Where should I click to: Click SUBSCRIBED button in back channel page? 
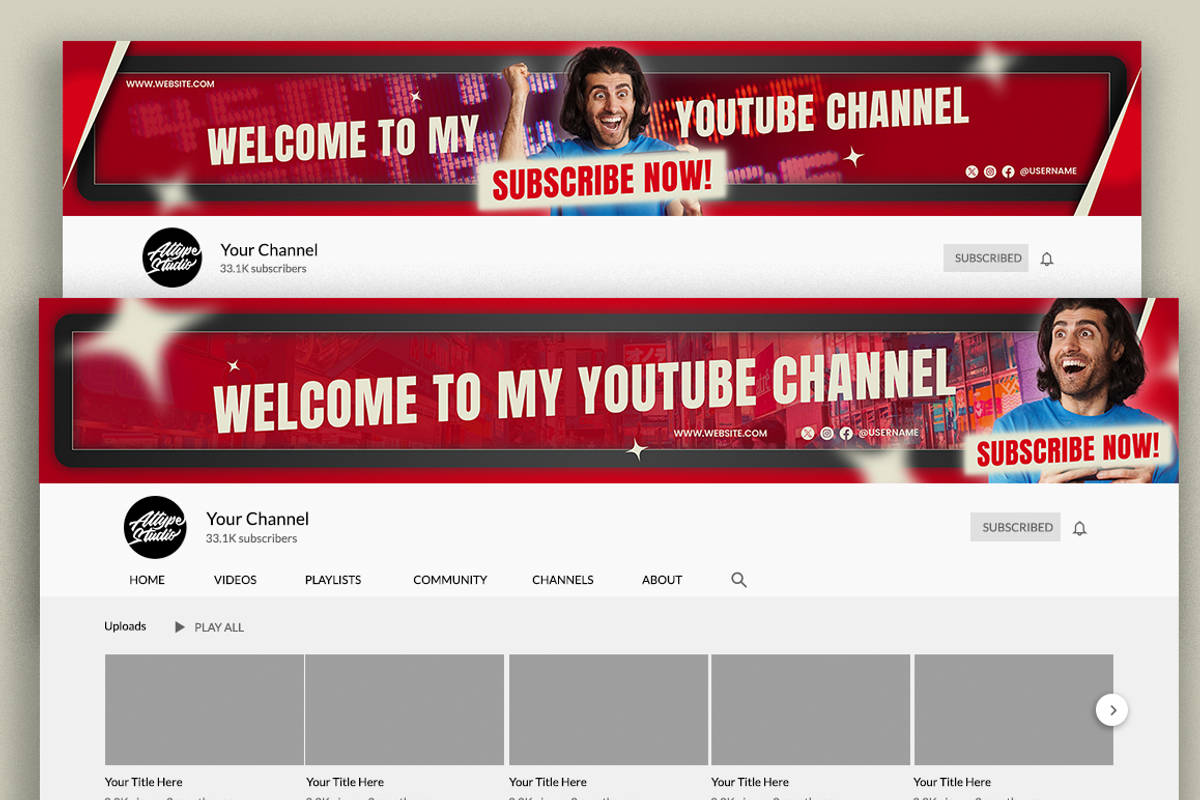tap(986, 258)
